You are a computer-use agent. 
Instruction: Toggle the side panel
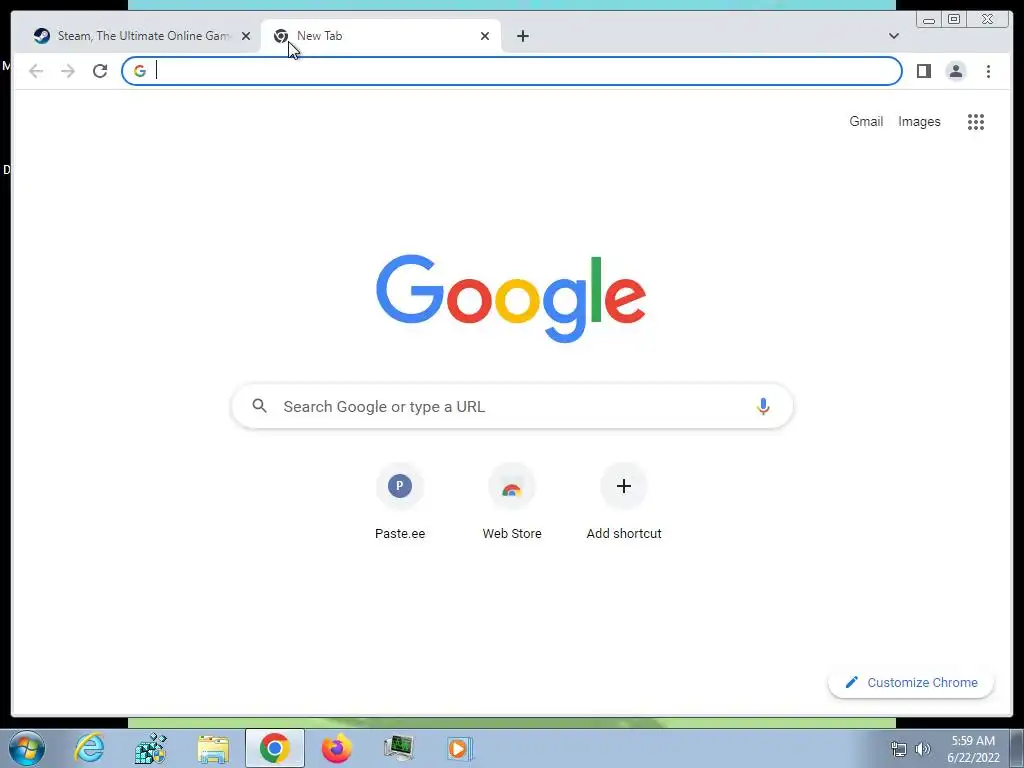click(923, 71)
